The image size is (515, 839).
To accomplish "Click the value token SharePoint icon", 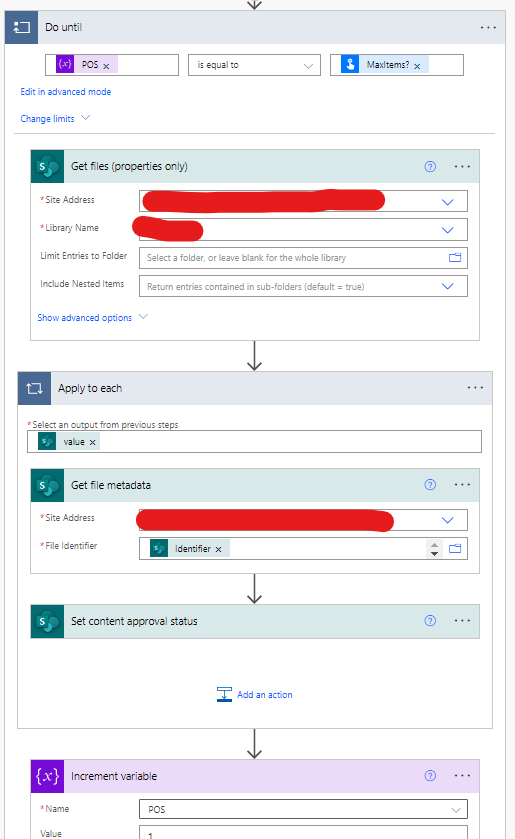I will pyautogui.click(x=47, y=441).
